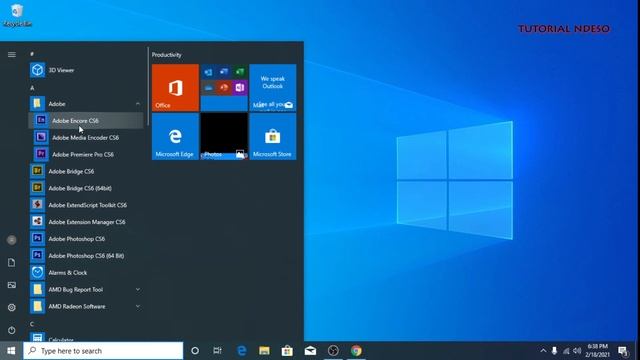The height and width of the screenshot is (360, 640).
Task: Open the Mail app on the taskbar
Action: pyautogui.click(x=310, y=351)
